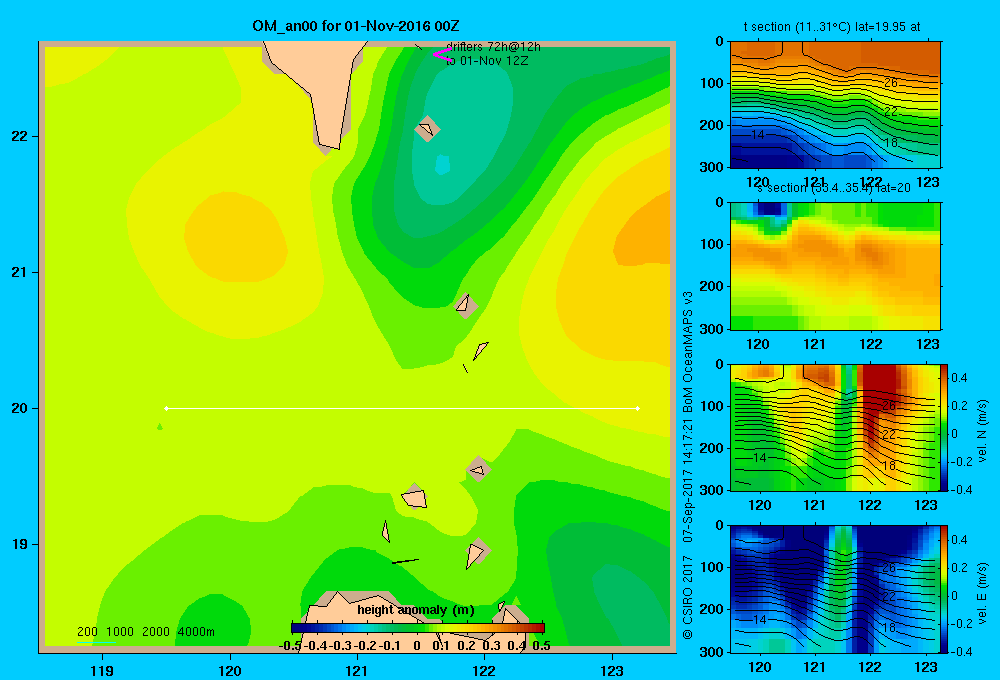Select the "drifters 72h@12h" label
The image size is (1000, 680).
coord(493,47)
